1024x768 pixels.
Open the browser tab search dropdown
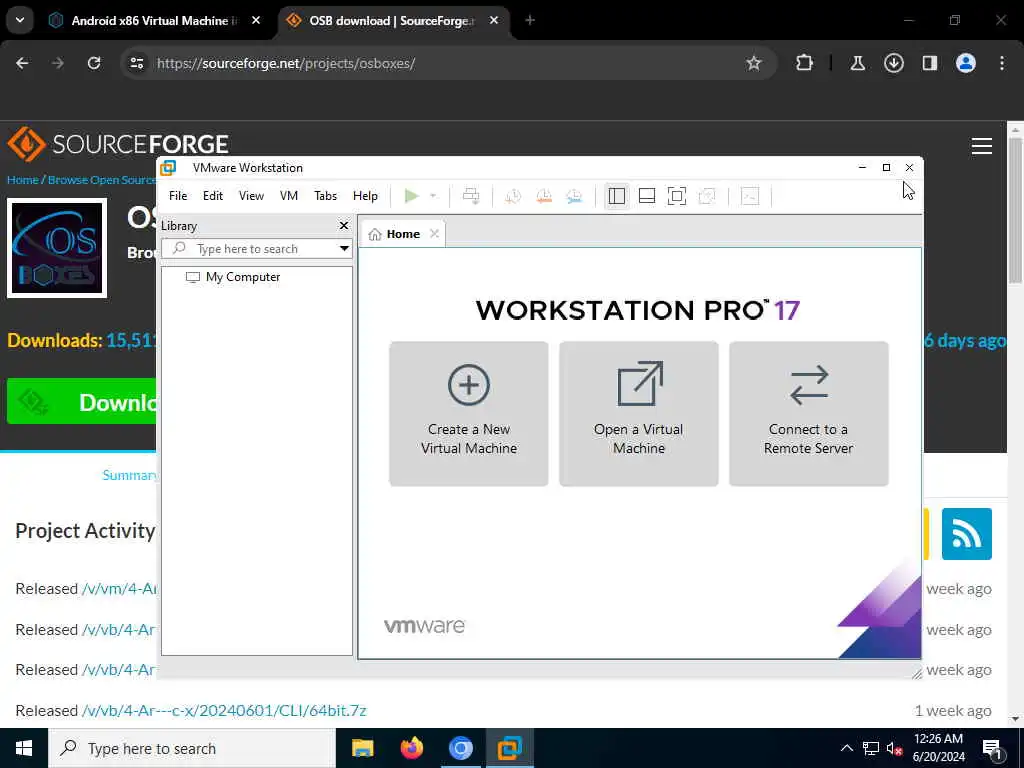[x=20, y=20]
